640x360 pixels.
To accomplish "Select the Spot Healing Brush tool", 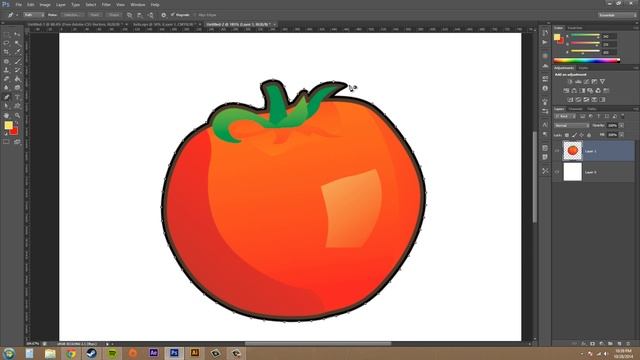I will coord(6,61).
